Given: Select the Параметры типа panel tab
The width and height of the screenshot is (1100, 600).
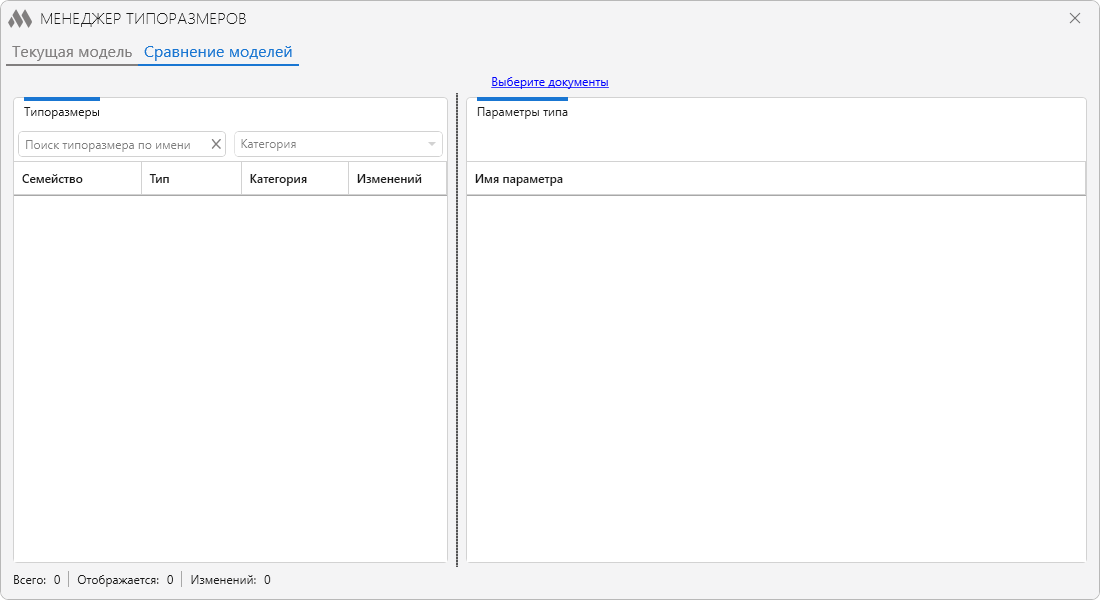Looking at the screenshot, I should (x=522, y=112).
